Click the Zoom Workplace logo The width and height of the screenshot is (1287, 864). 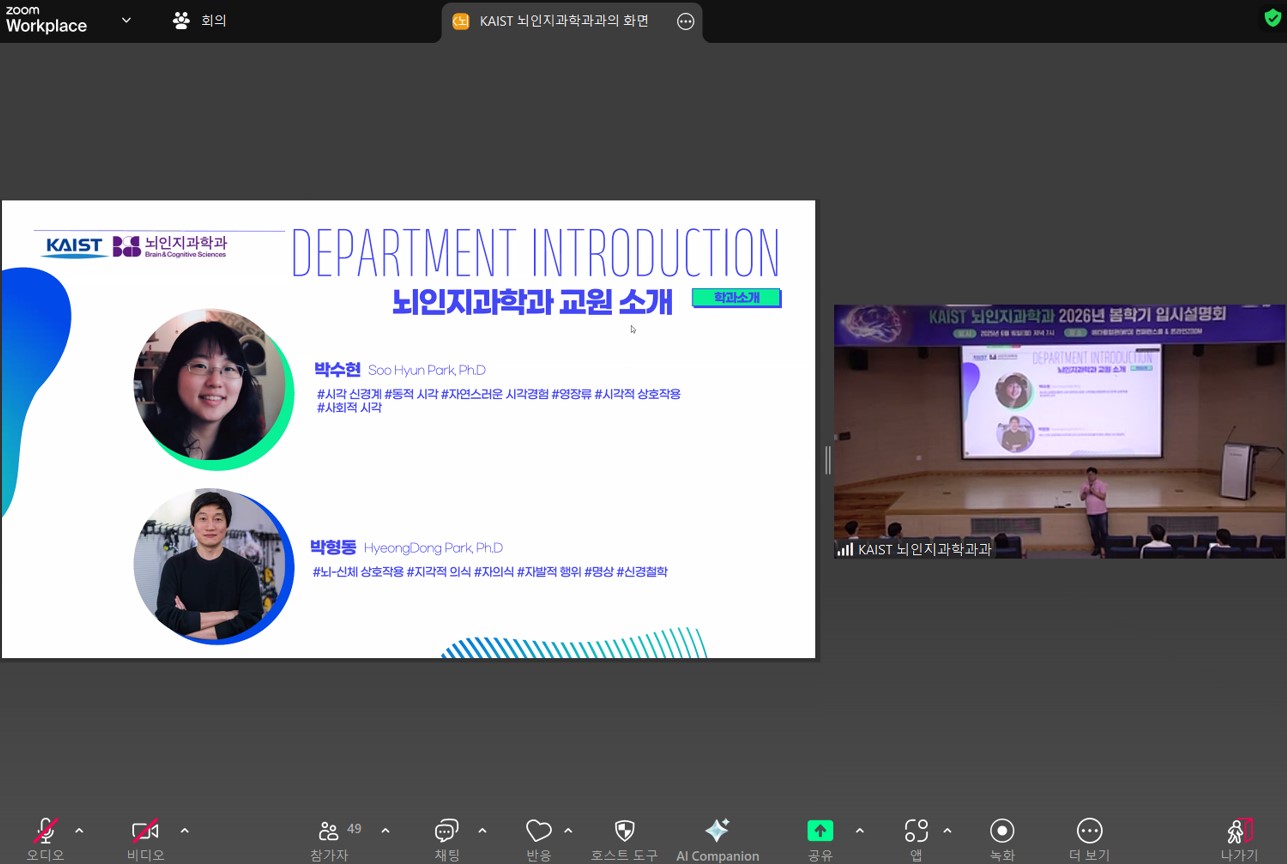click(46, 20)
